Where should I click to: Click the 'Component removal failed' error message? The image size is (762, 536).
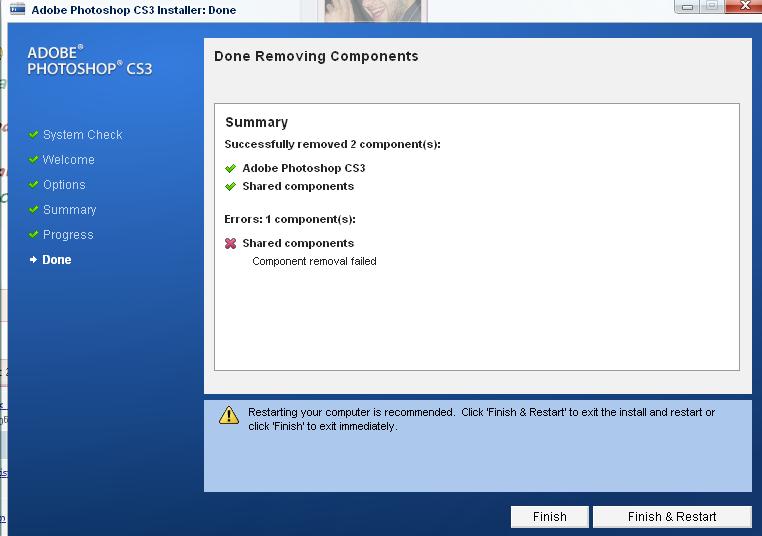coord(314,261)
